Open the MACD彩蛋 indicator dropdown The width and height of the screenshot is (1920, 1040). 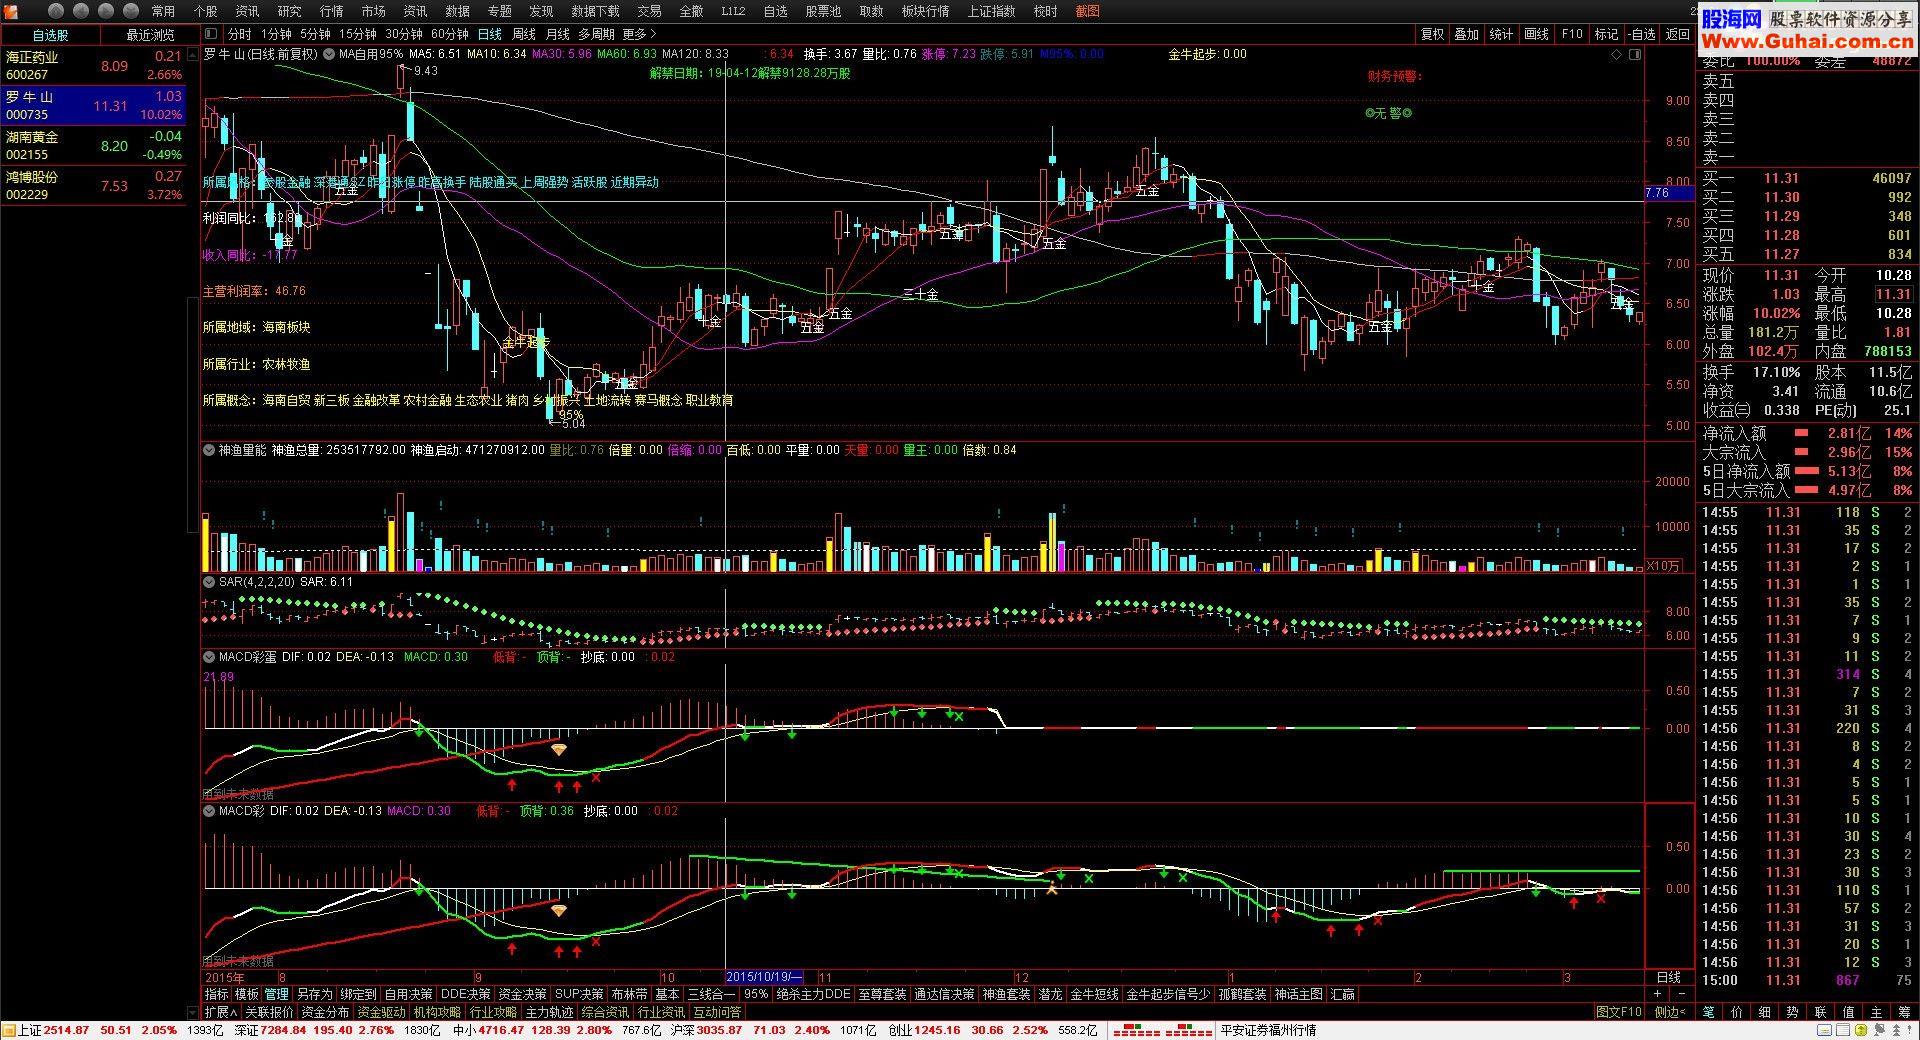tap(210, 657)
